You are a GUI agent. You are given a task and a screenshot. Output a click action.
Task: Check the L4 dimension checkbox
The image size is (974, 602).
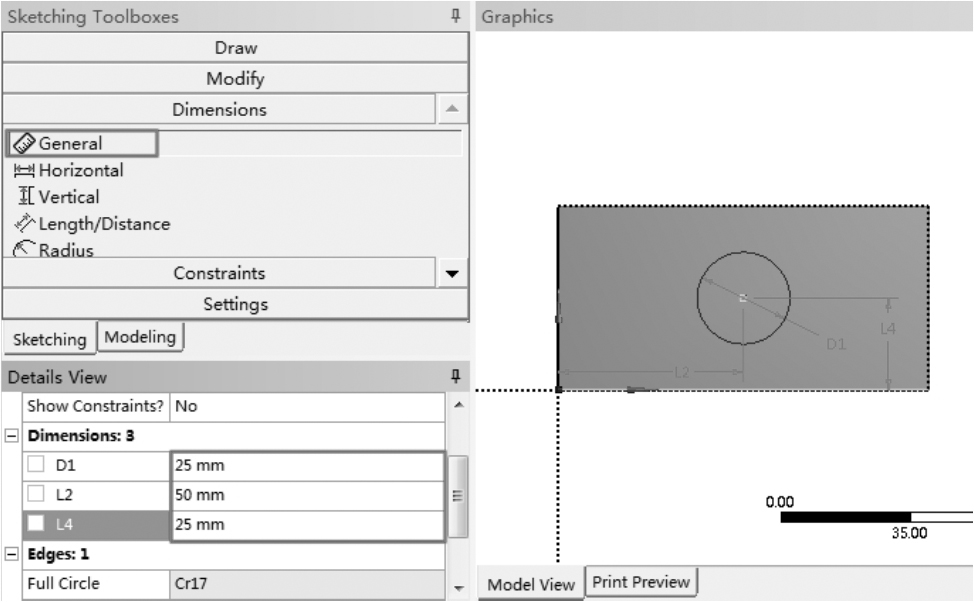click(35, 525)
